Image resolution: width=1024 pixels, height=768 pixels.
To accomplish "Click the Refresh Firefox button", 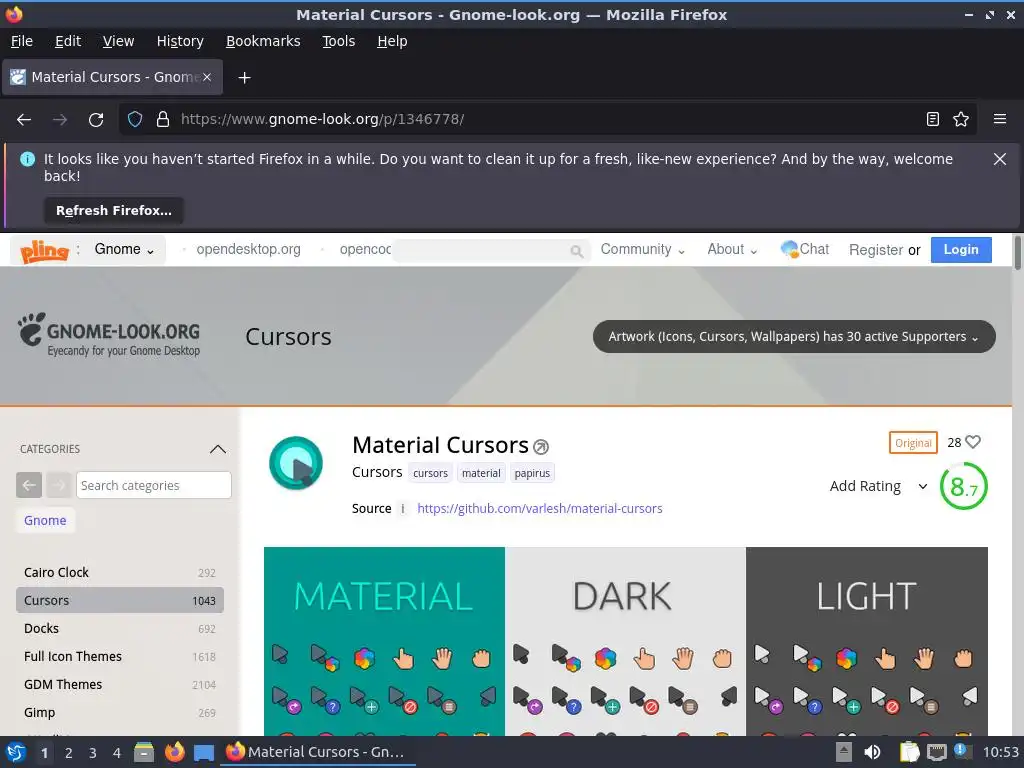I will [x=114, y=211].
